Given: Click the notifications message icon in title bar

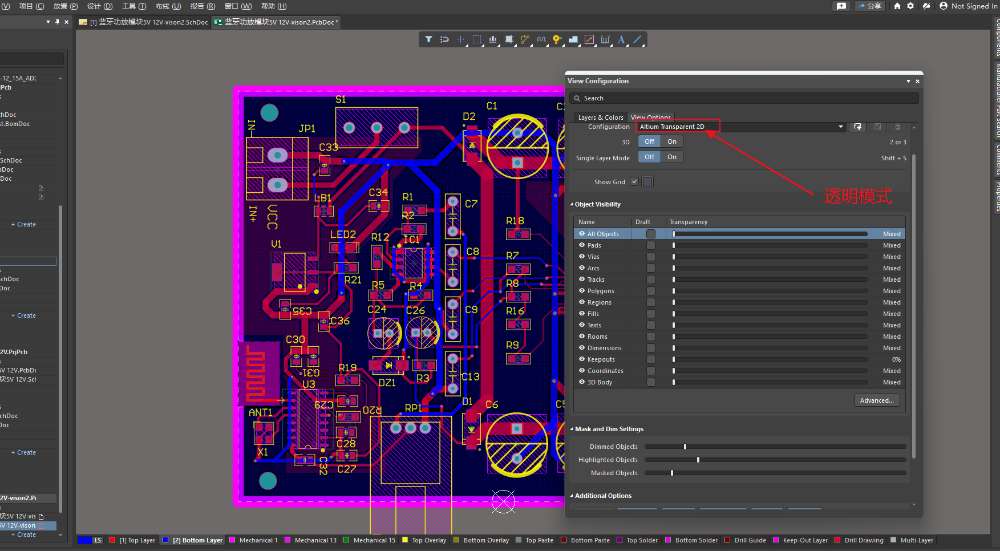Looking at the screenshot, I should pos(841,6).
